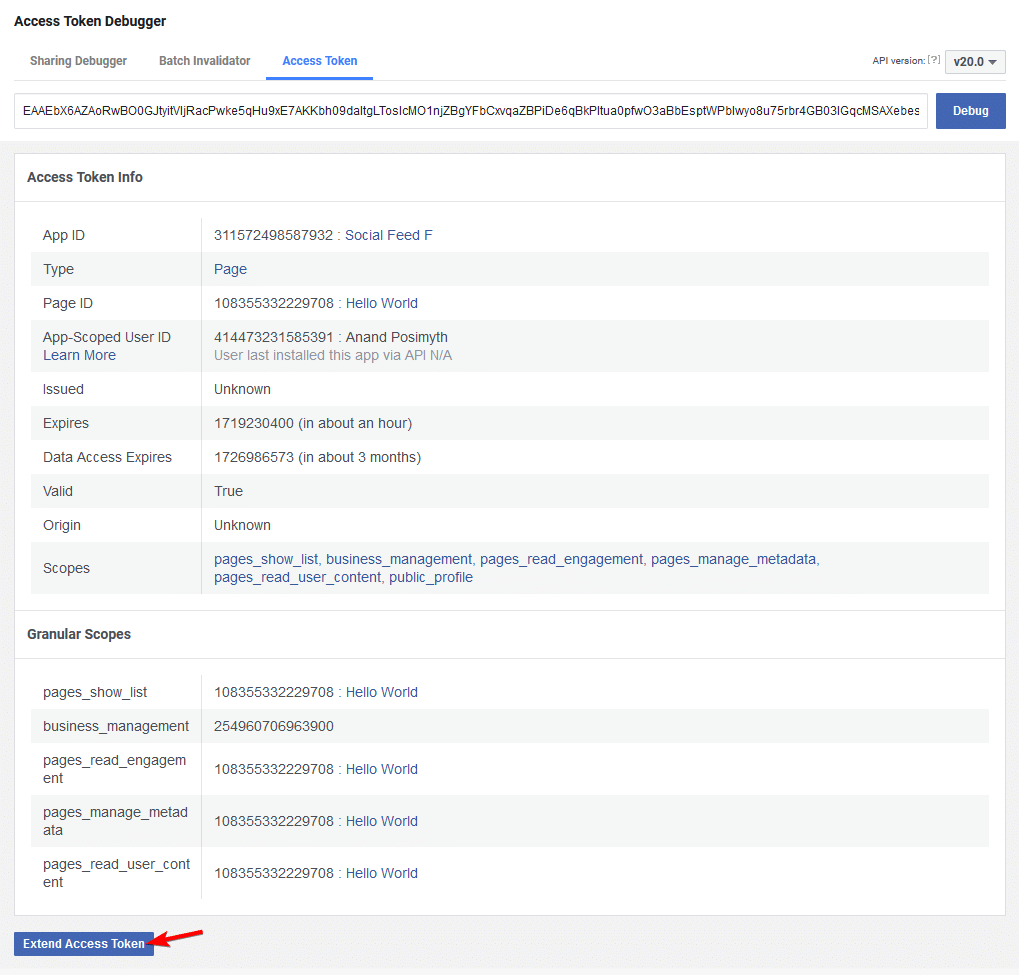1019x975 pixels.
Task: Open the pages_manage_metadata scope link
Action: tap(733, 559)
